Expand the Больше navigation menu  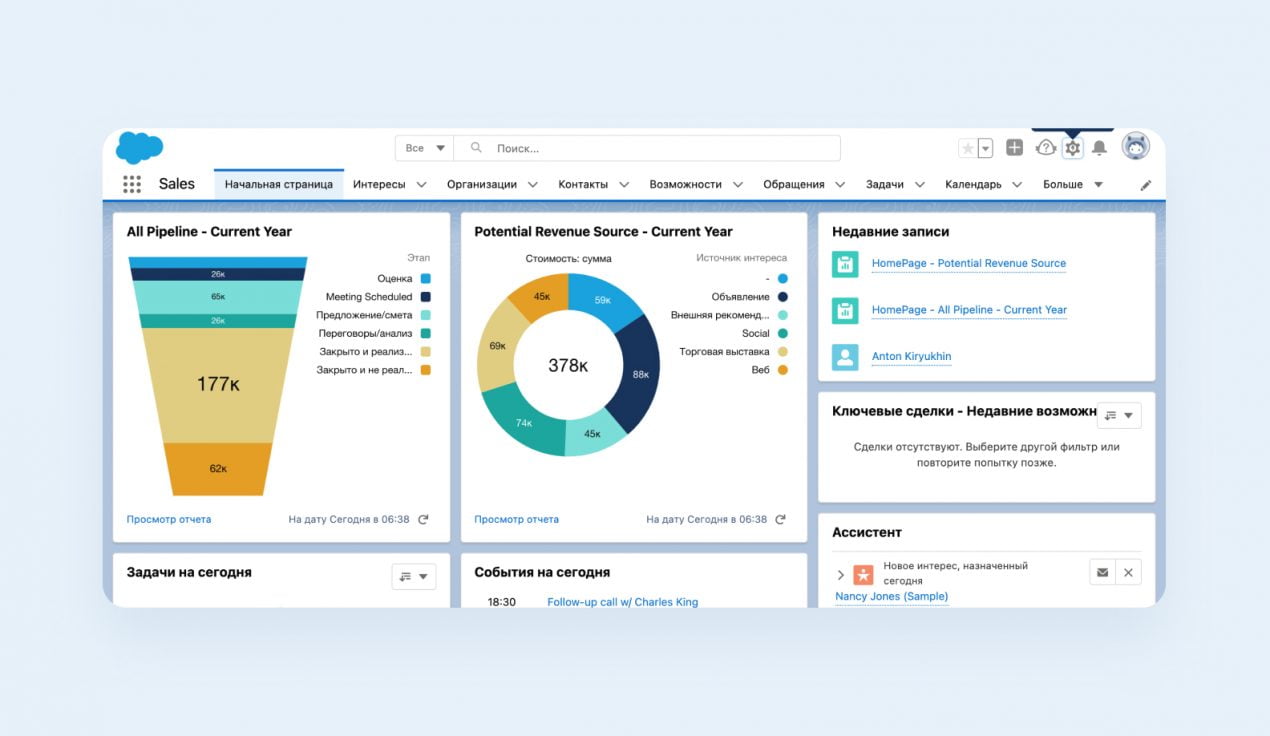[x=1071, y=184]
